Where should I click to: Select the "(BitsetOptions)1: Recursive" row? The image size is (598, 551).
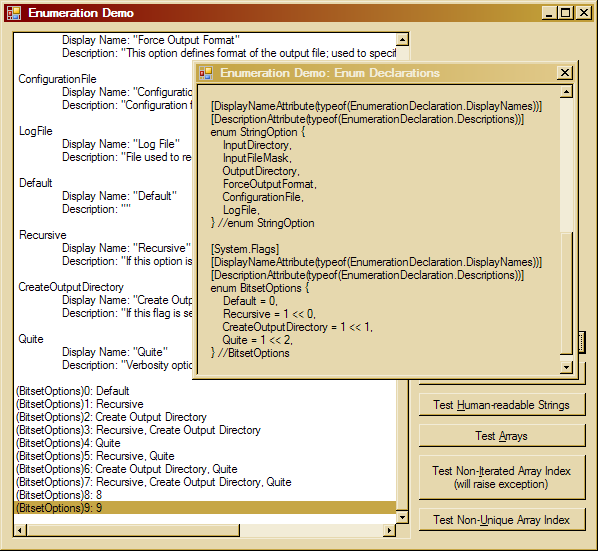pyautogui.click(x=206, y=404)
